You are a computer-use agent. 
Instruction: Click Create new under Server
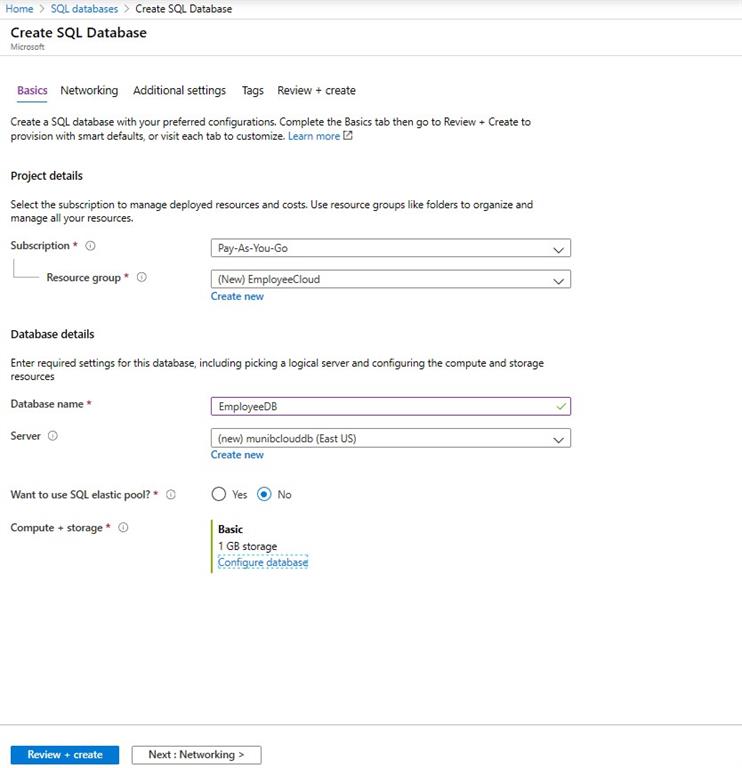click(237, 455)
